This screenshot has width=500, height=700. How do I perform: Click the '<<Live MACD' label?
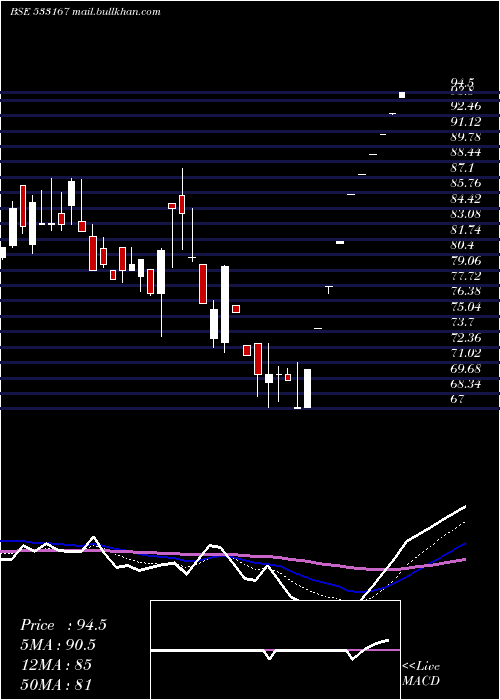(421, 674)
